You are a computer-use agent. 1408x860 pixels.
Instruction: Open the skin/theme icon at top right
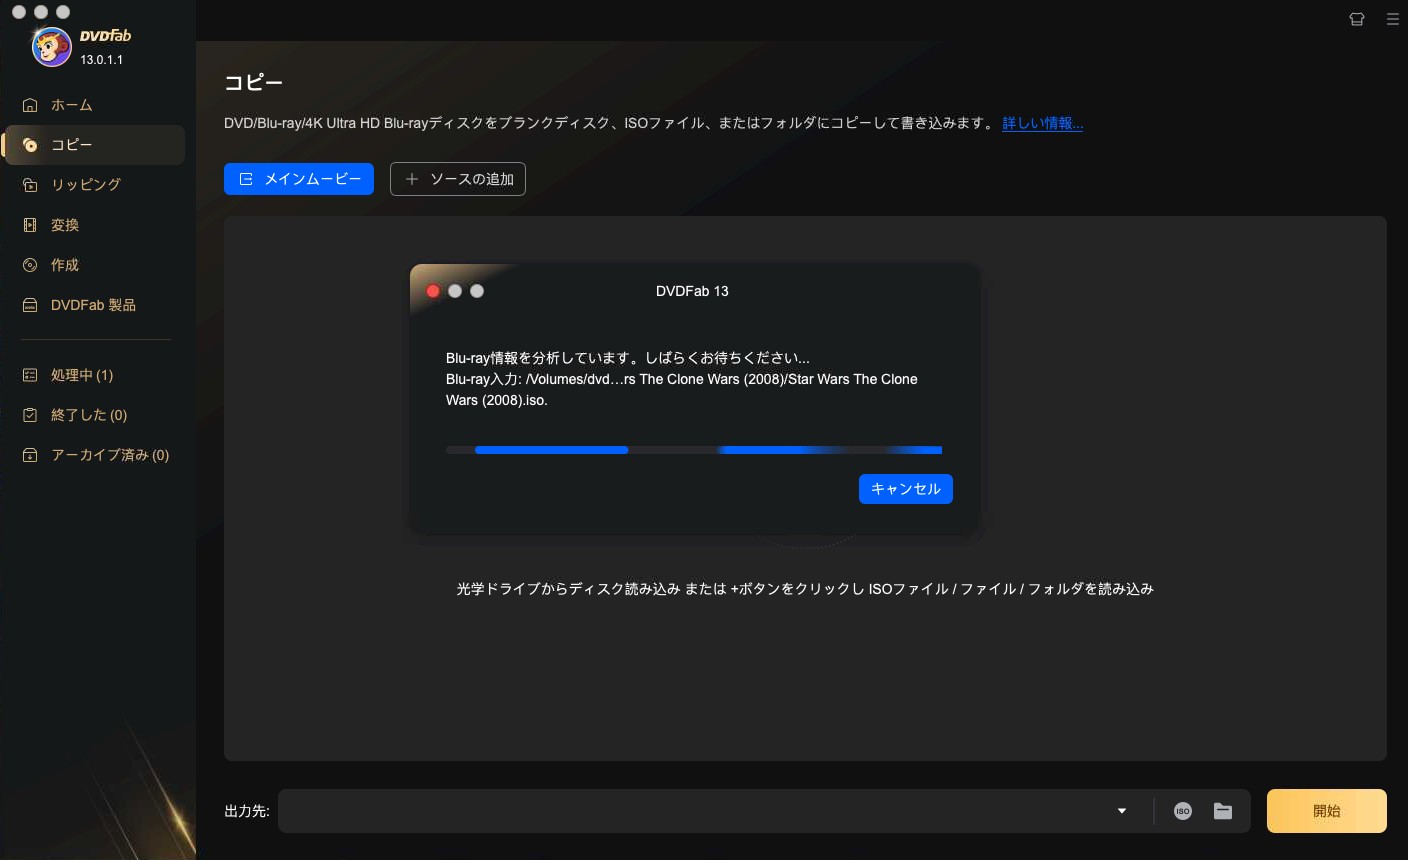point(1357,19)
